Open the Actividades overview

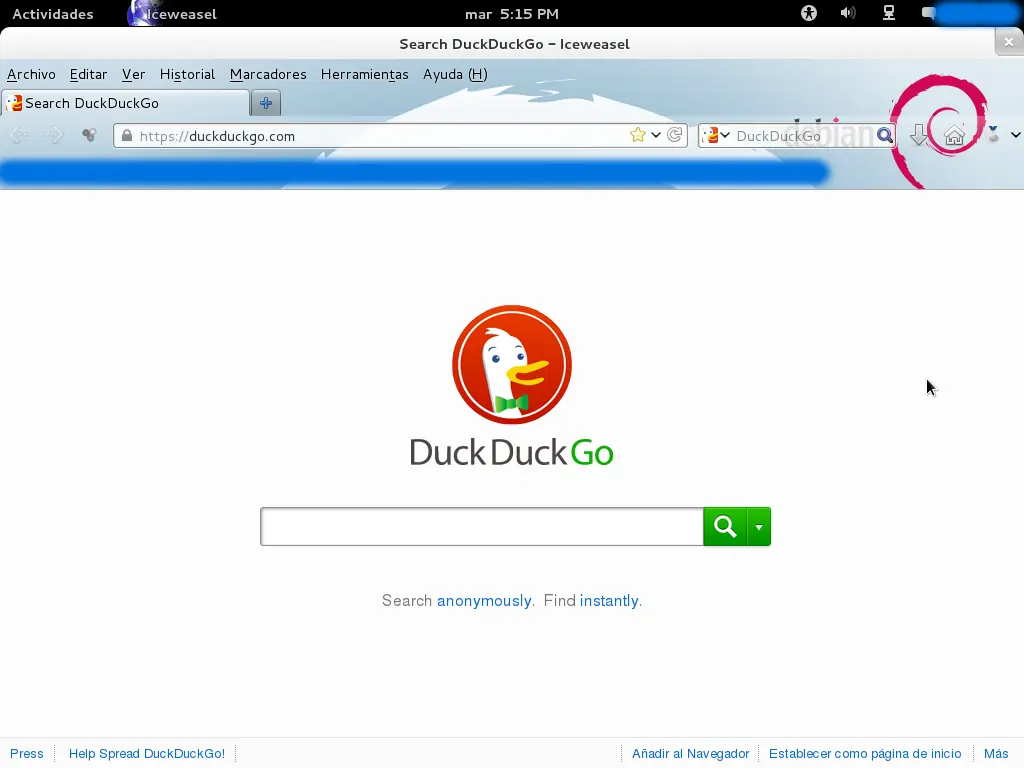pyautogui.click(x=53, y=14)
